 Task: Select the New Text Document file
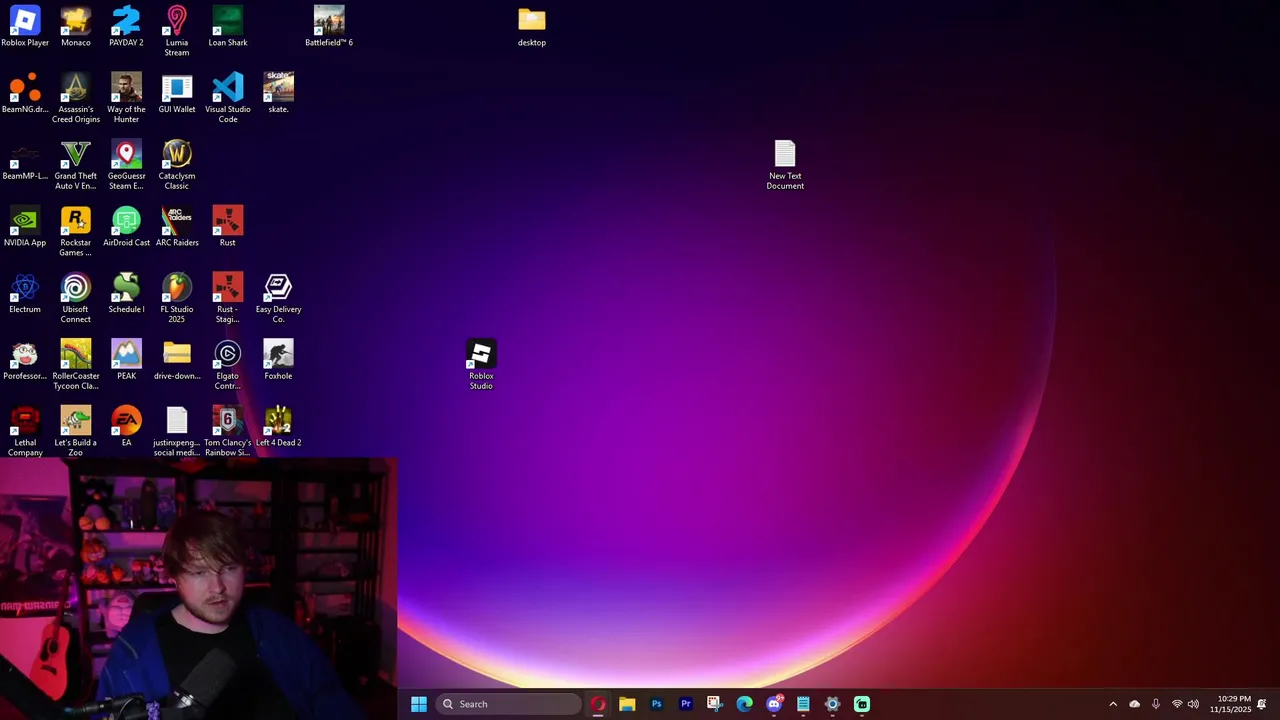[785, 165]
